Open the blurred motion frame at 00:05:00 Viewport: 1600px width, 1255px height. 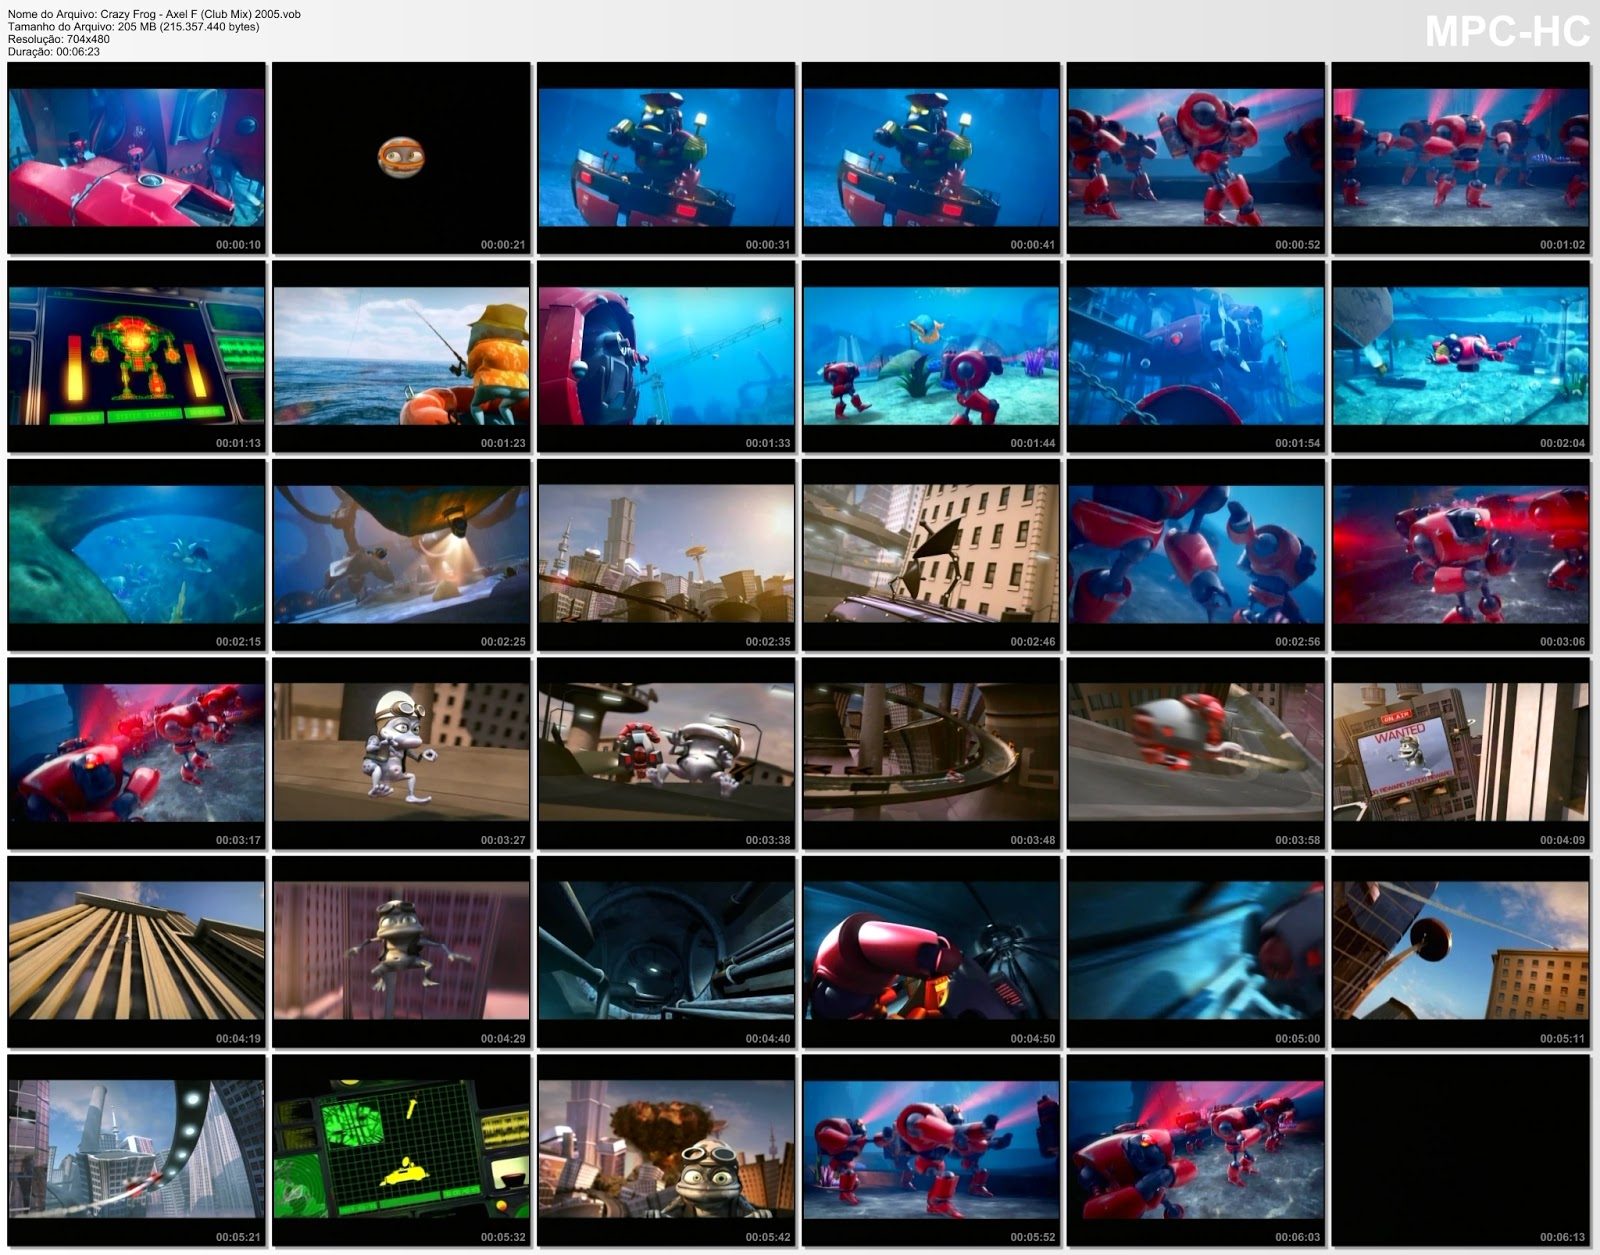1196,952
